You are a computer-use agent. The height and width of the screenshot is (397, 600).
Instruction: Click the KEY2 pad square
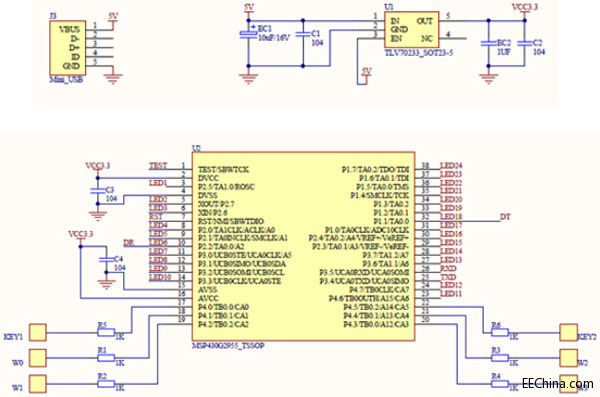point(568,332)
